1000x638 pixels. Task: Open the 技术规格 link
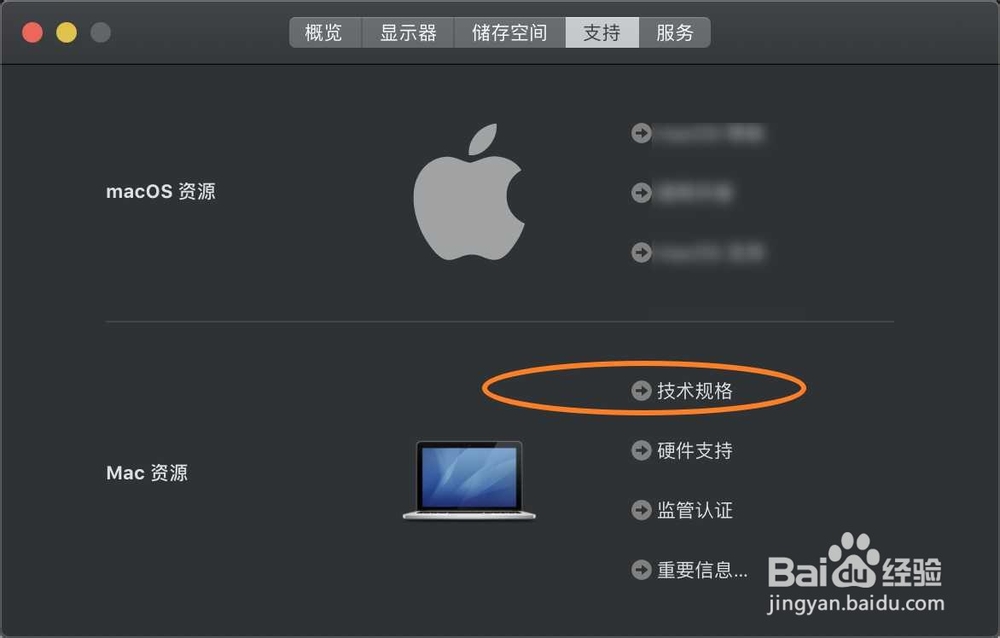point(695,390)
